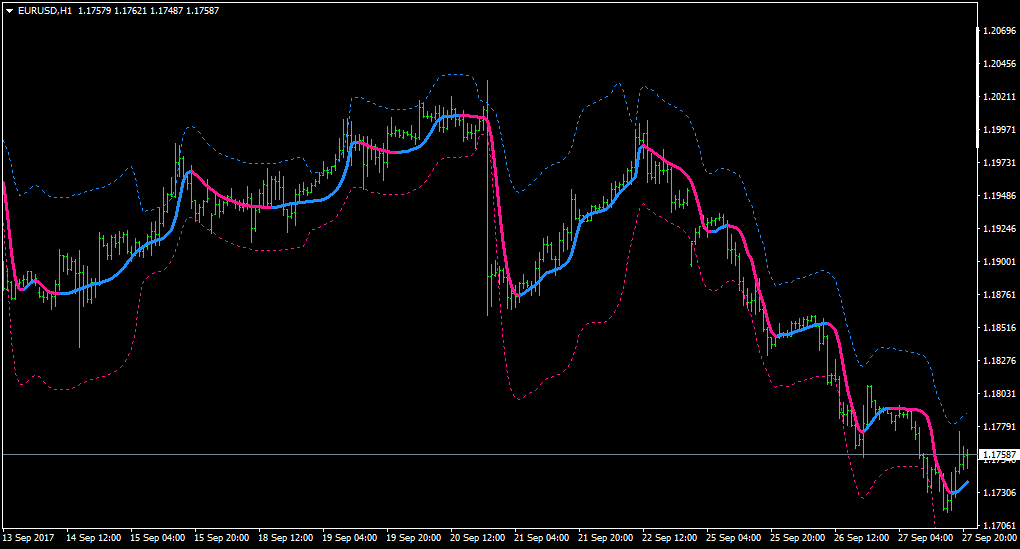Click price scale value 1.18516
Viewport: 1020px width, 549px height.
click(999, 328)
